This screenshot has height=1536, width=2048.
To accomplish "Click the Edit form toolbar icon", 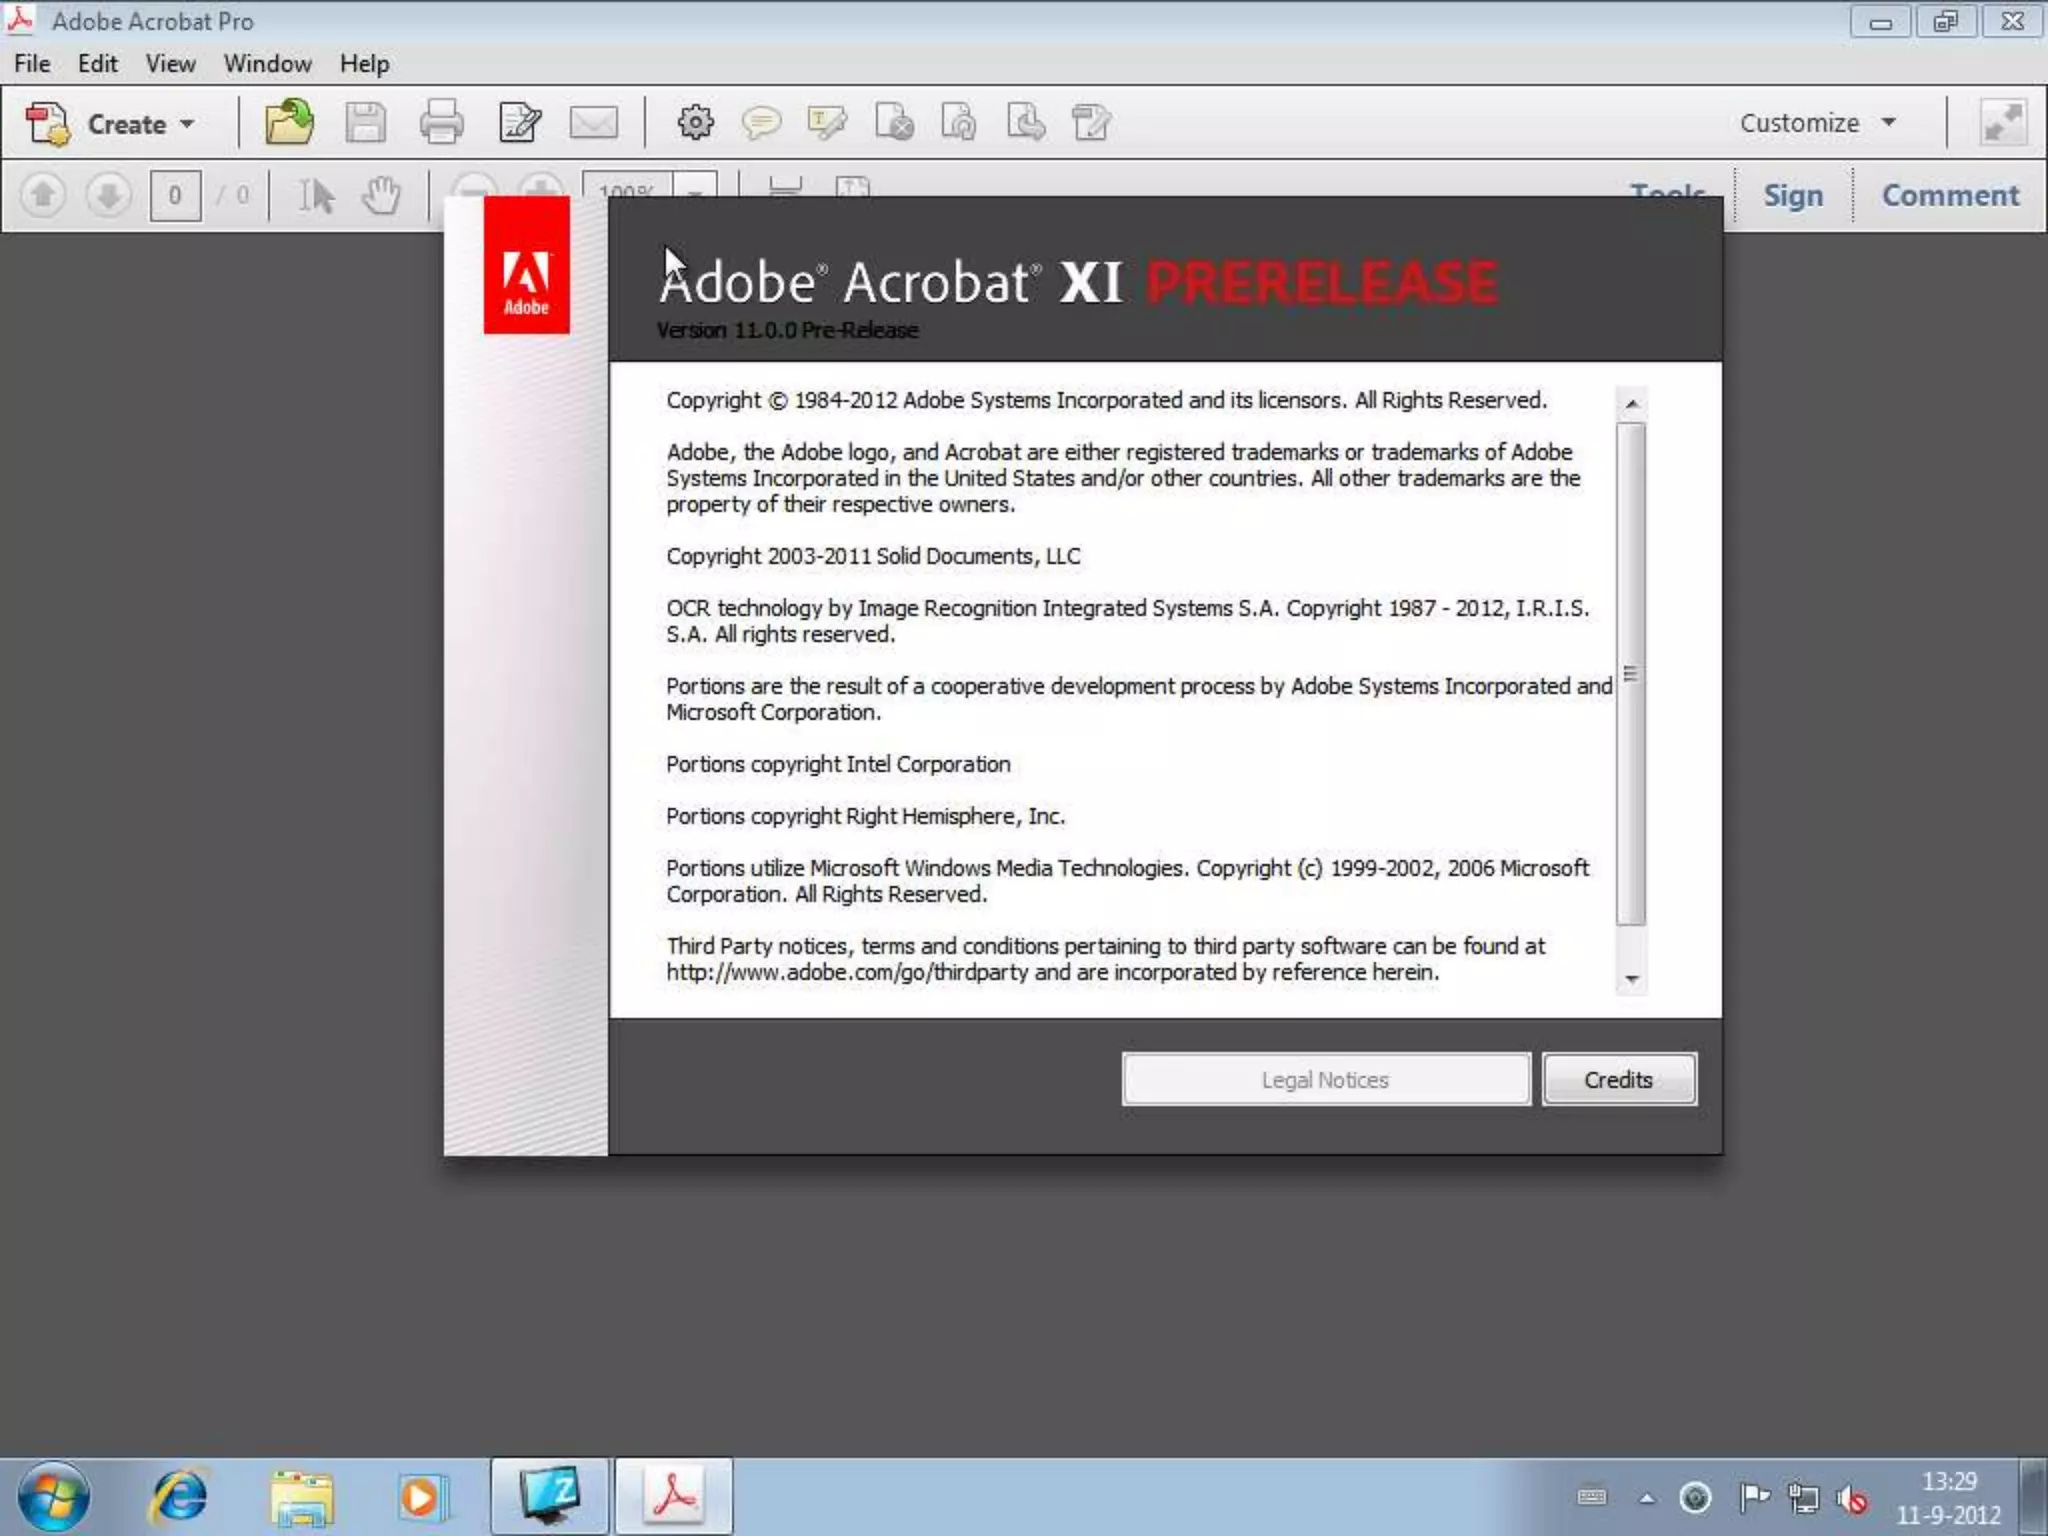I will point(1091,123).
